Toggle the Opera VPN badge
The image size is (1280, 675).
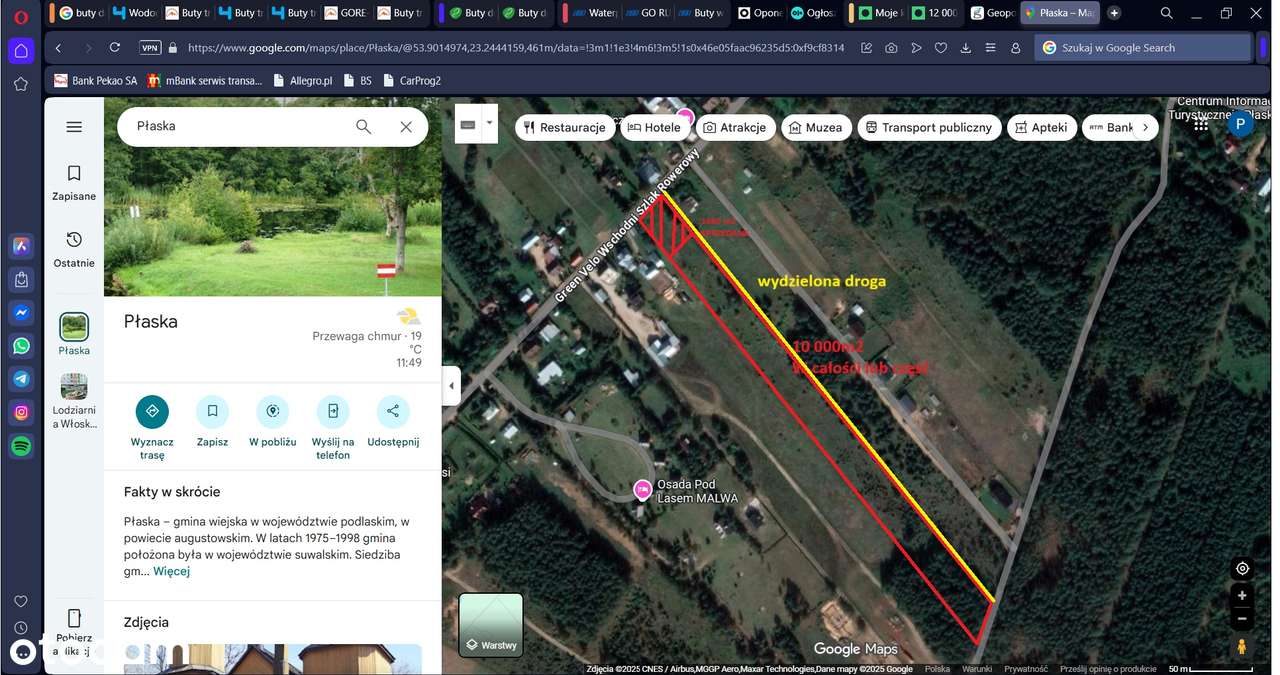click(x=150, y=48)
